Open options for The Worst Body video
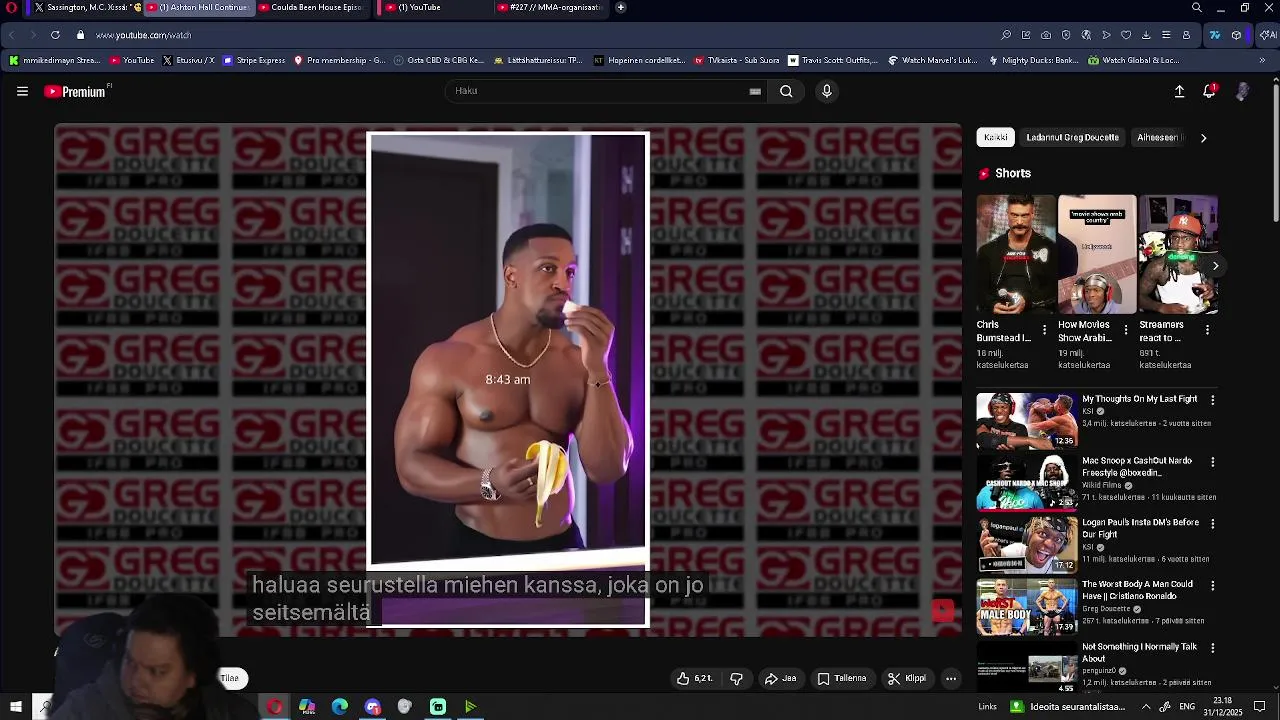This screenshot has width=1280, height=720. pos(1213,586)
